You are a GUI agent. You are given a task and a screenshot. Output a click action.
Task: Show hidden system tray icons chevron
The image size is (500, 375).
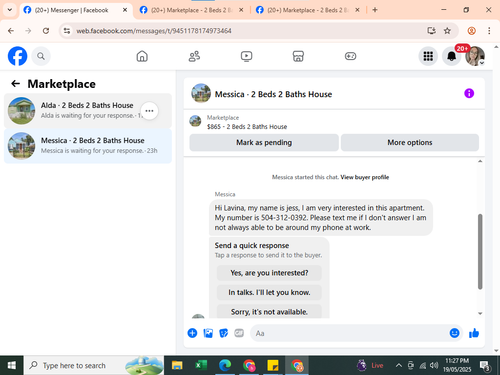click(x=399, y=365)
